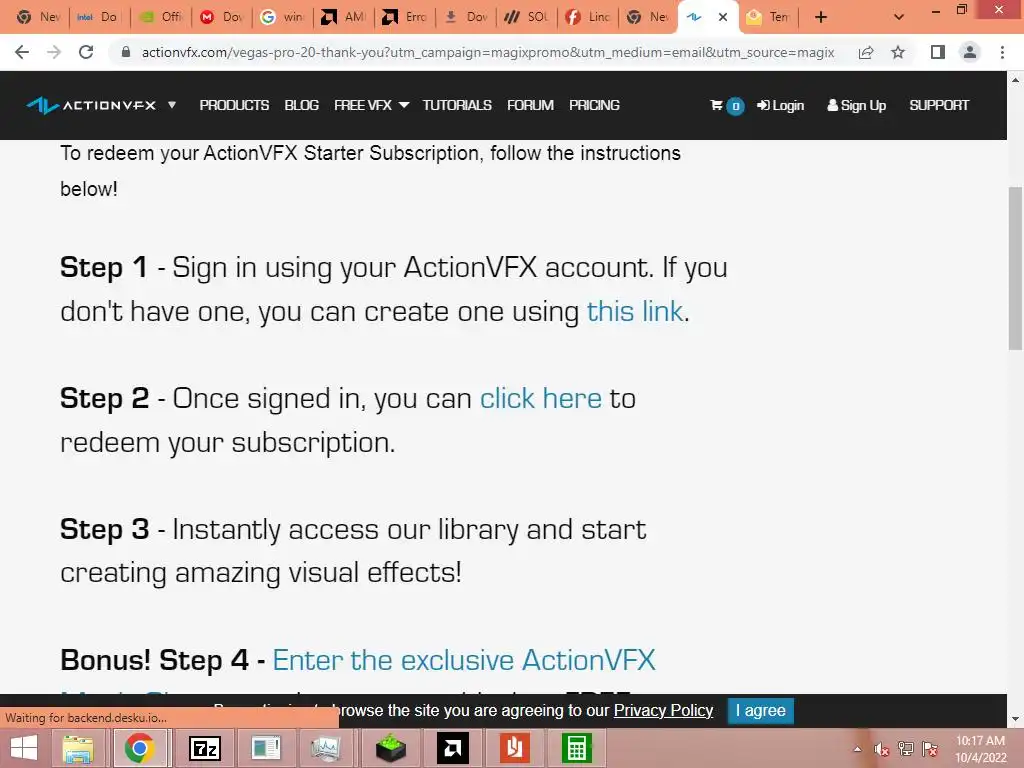Go to the BLOG page
1024x768 pixels.
pos(302,105)
